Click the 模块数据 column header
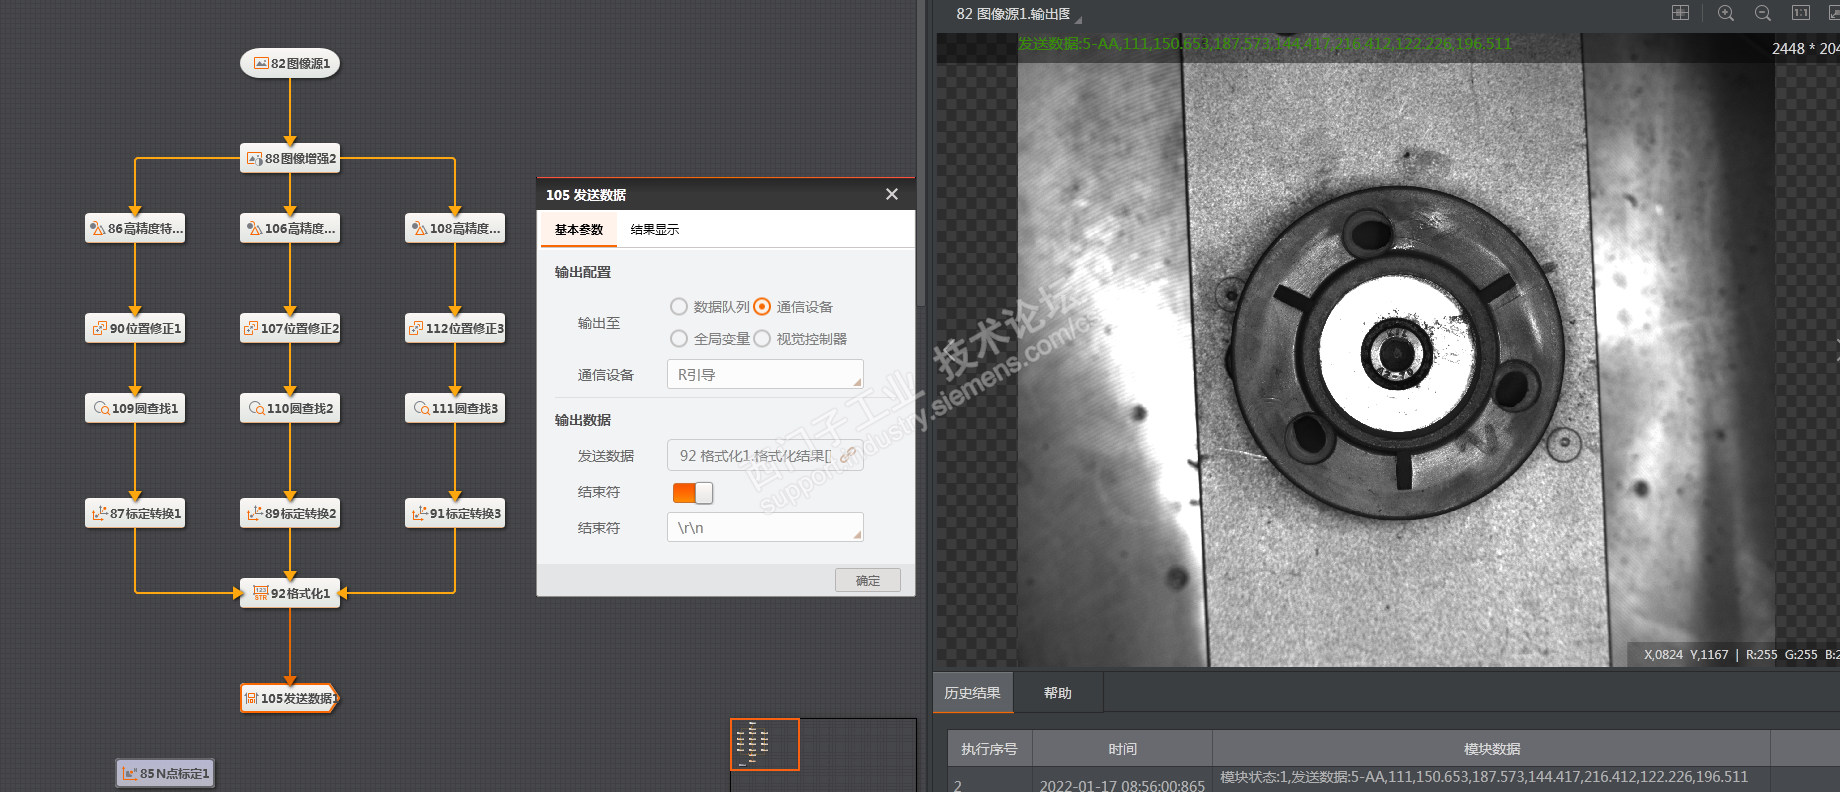The width and height of the screenshot is (1840, 792). tap(1492, 749)
